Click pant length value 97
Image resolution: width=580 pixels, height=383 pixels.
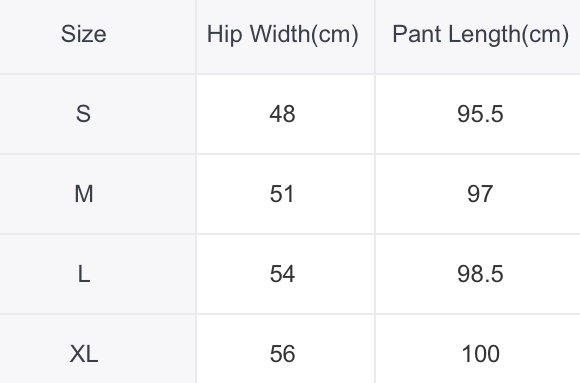pyautogui.click(x=480, y=194)
